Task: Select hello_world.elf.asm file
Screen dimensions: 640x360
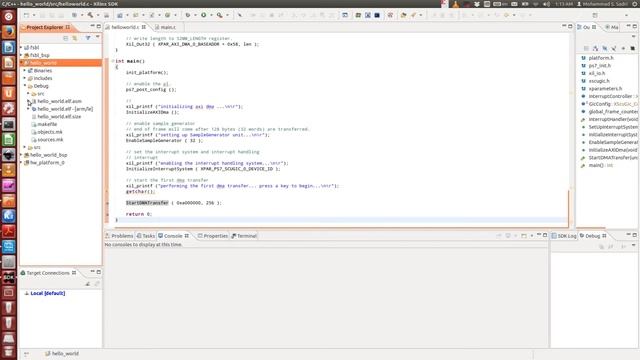Action: point(60,101)
